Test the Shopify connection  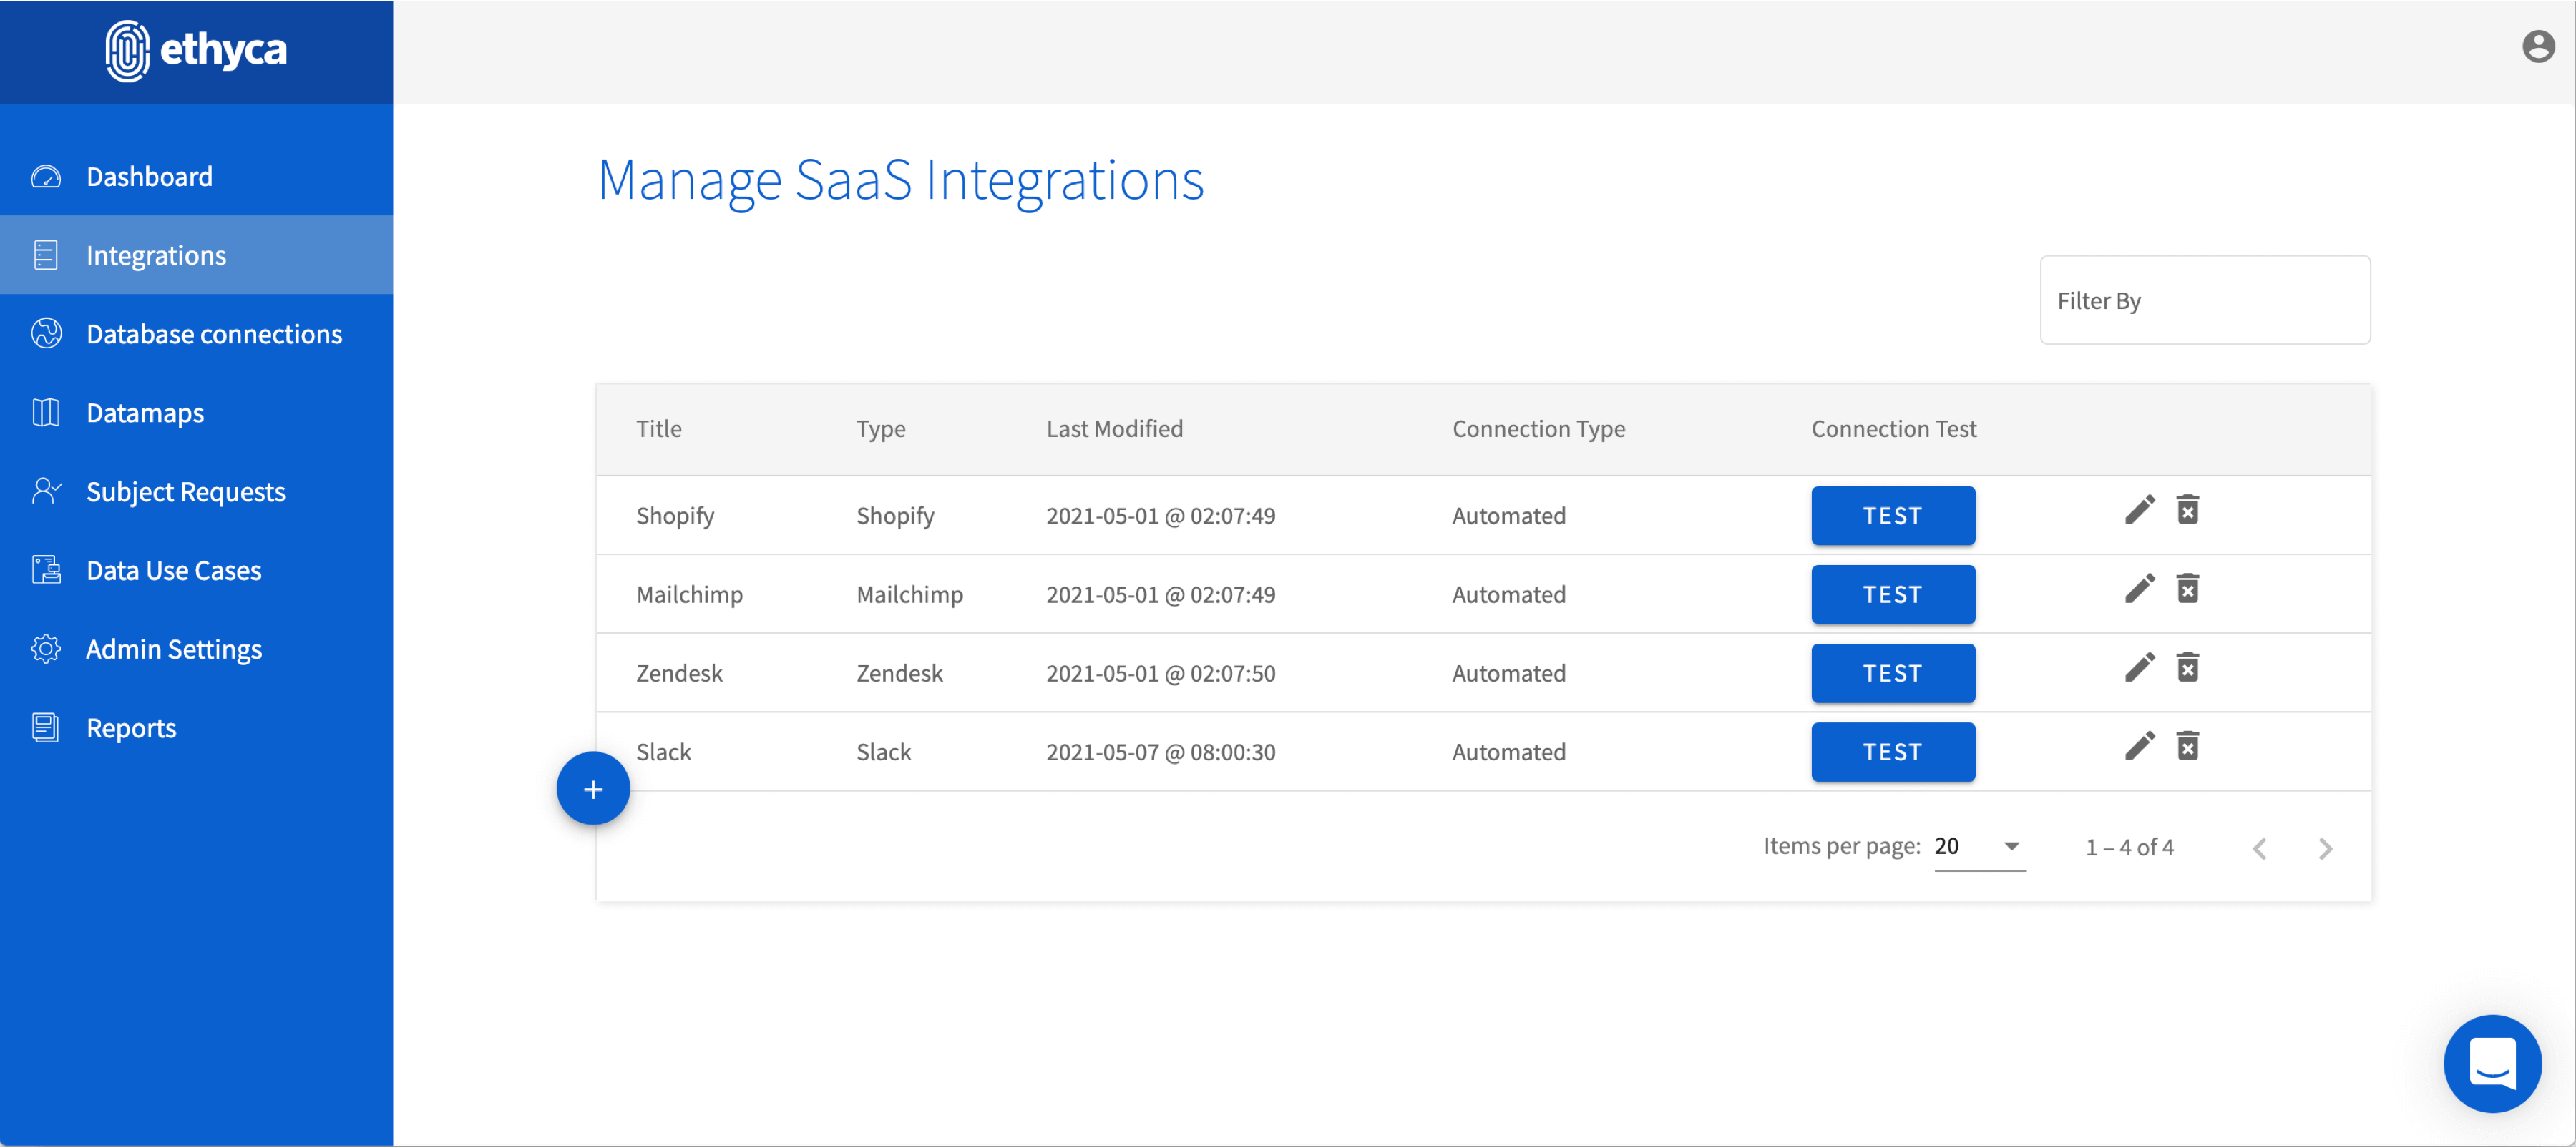coord(1892,516)
